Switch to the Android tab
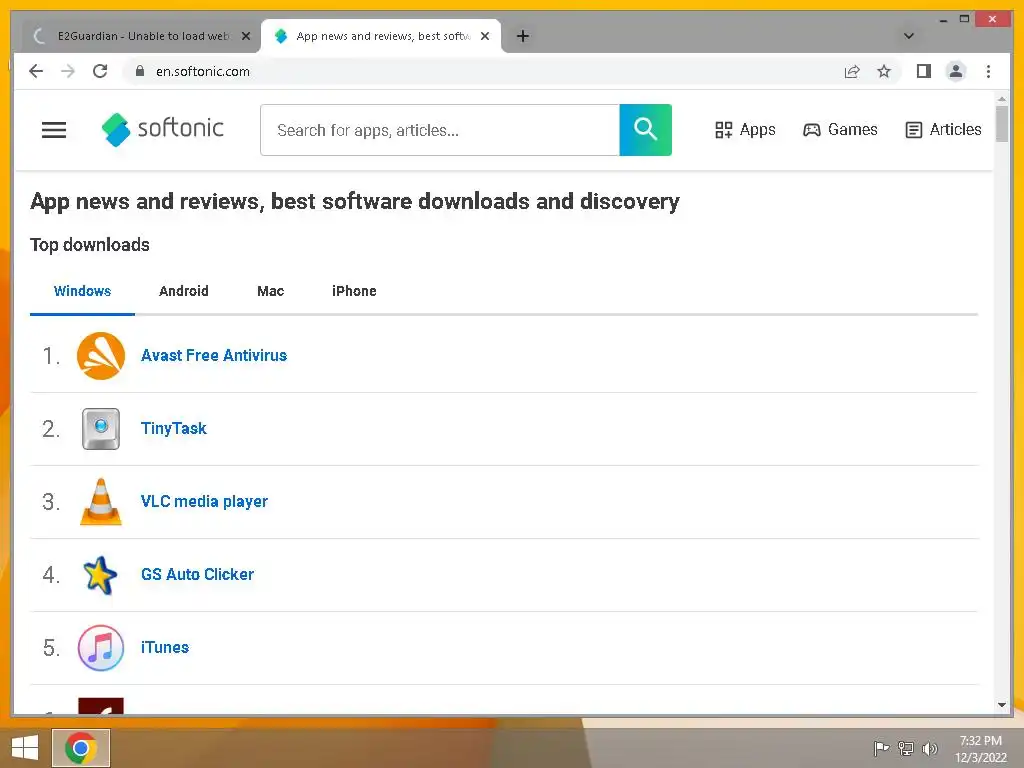Screen dimensions: 1024x768 (184, 291)
